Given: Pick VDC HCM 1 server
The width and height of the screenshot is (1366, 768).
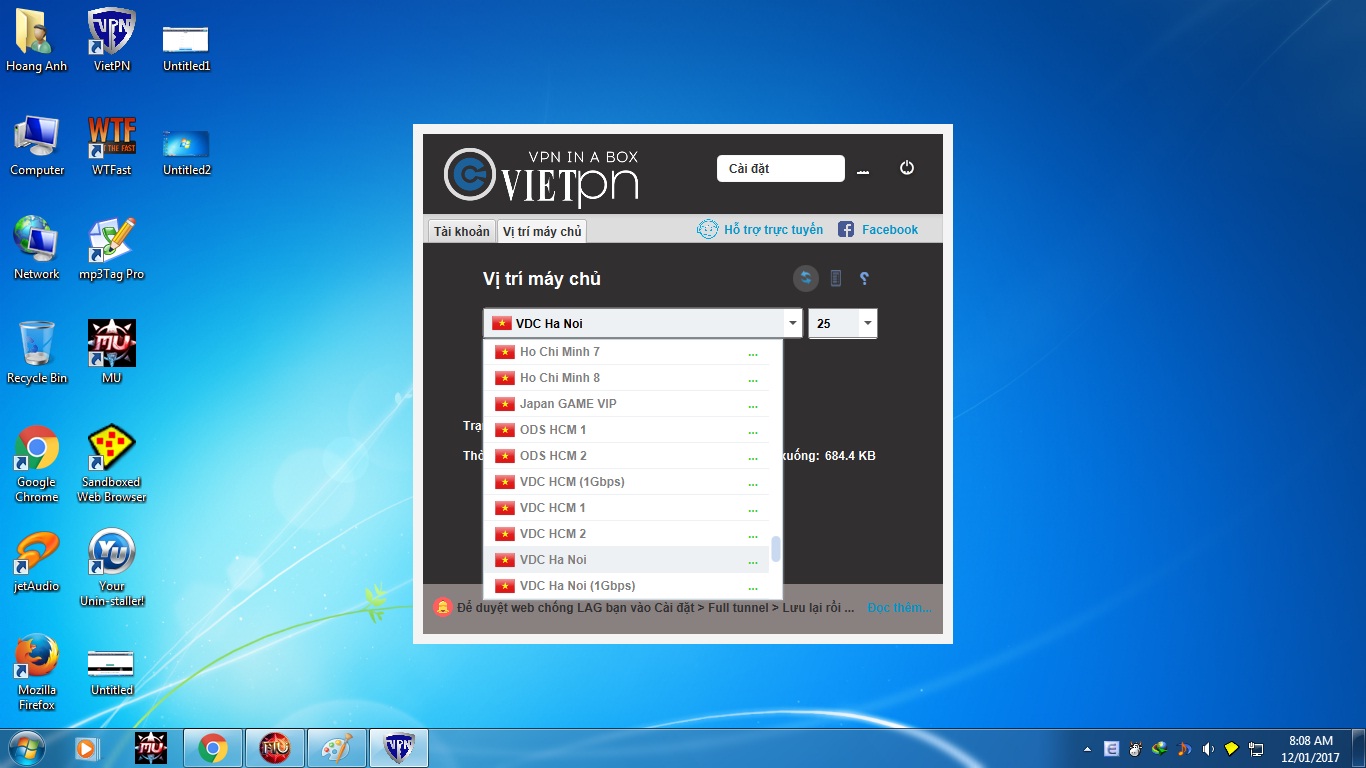Looking at the screenshot, I should tap(627, 508).
